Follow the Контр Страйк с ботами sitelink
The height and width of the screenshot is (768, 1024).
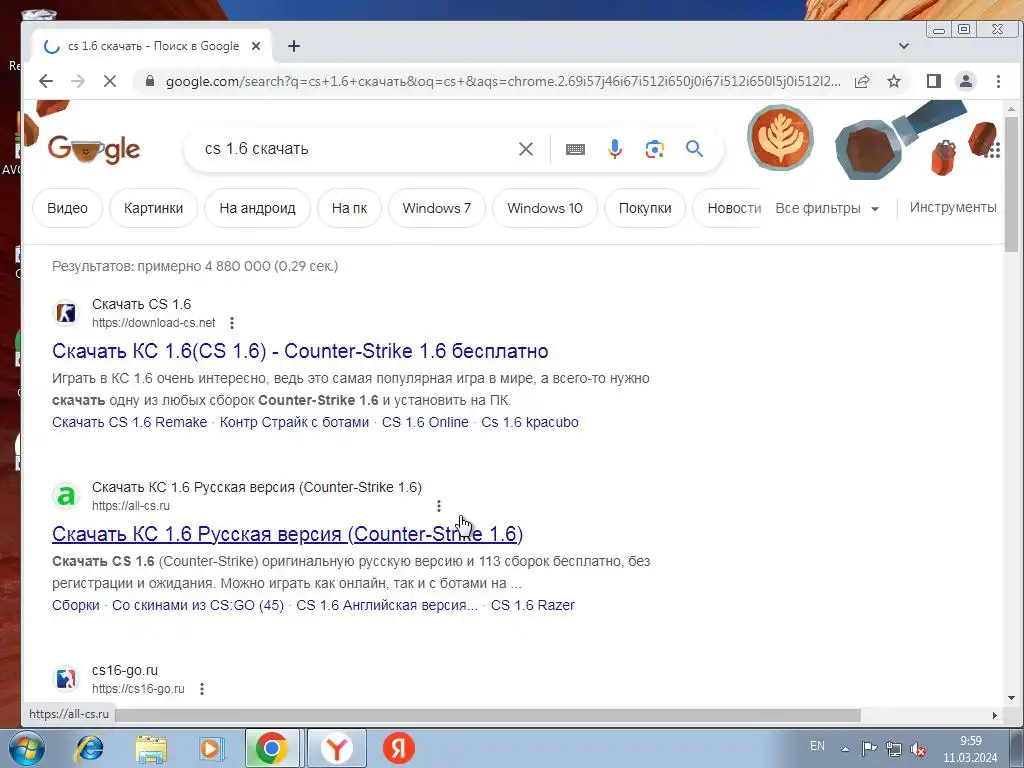[x=295, y=422]
